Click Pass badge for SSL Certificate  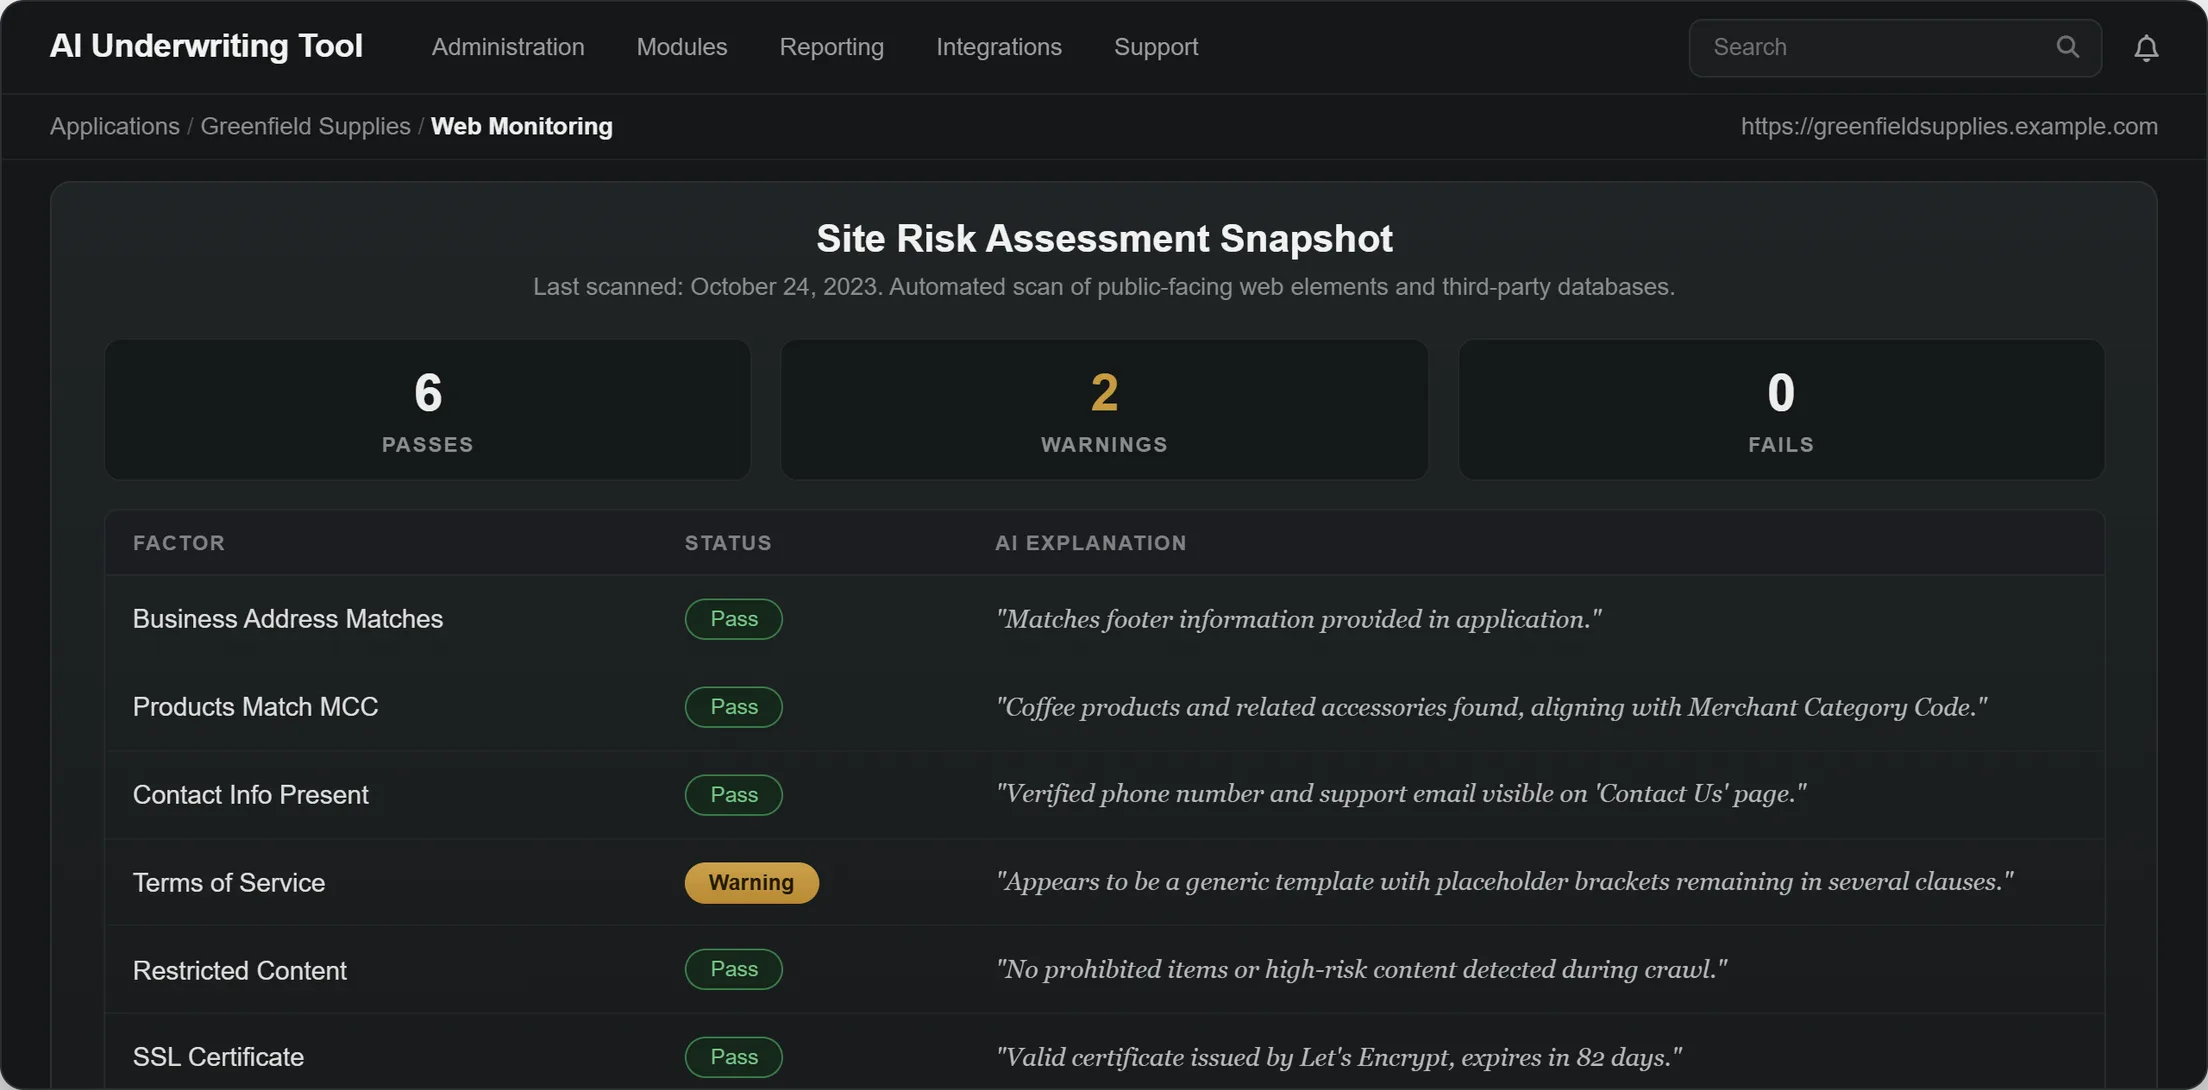pyautogui.click(x=733, y=1057)
